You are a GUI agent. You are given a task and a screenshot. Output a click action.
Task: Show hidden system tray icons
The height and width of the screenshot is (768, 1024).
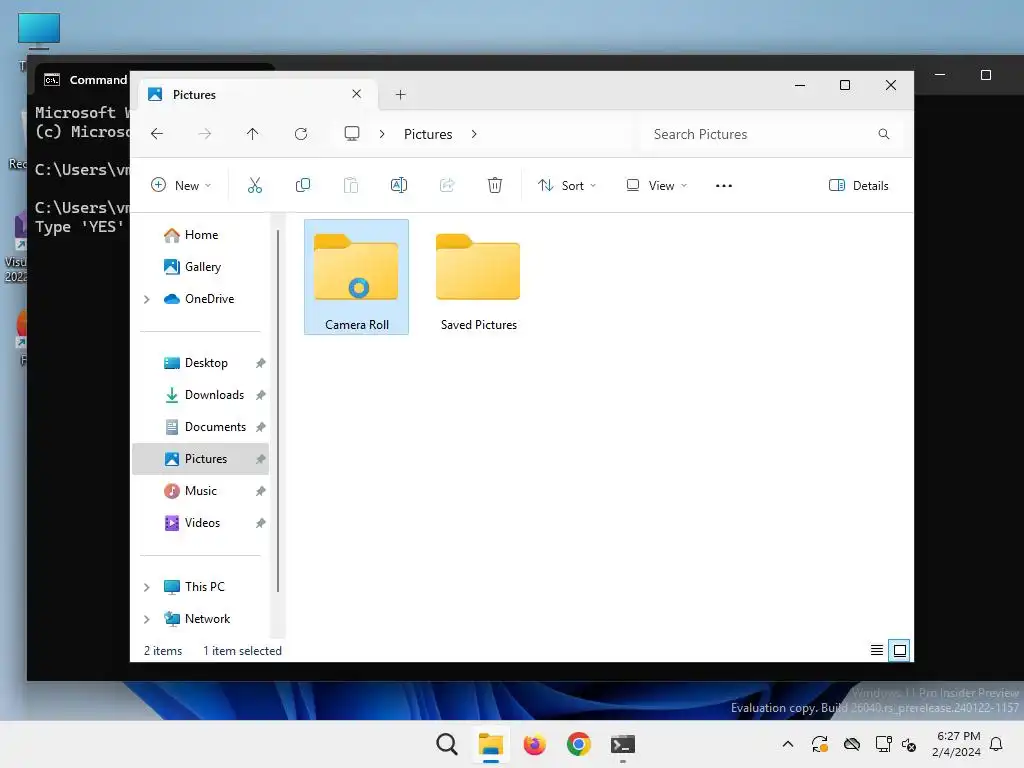pos(788,744)
